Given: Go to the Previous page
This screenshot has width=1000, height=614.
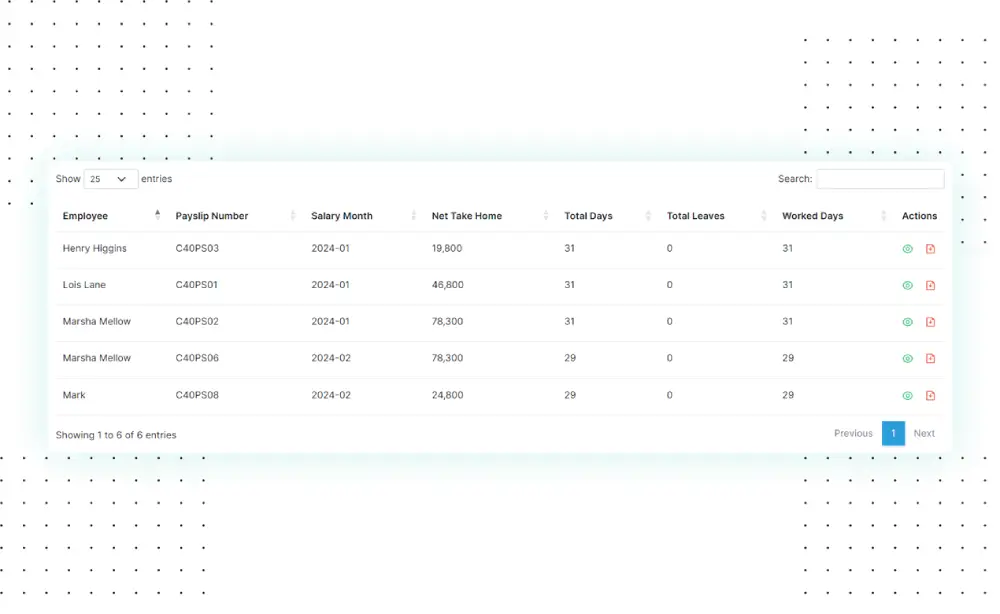Looking at the screenshot, I should click(x=853, y=433).
